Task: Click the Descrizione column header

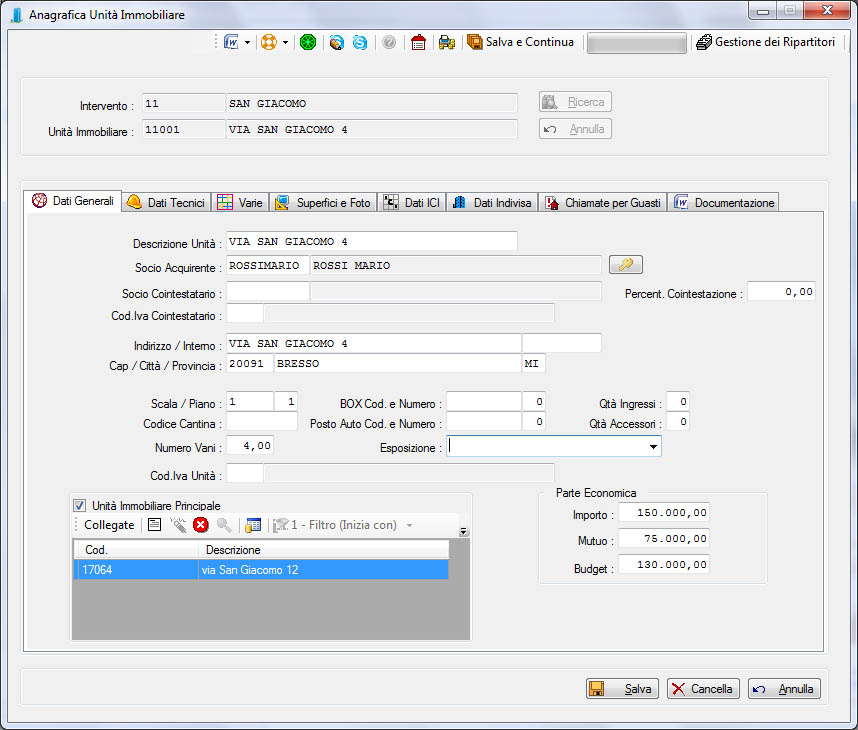Action: tap(323, 549)
